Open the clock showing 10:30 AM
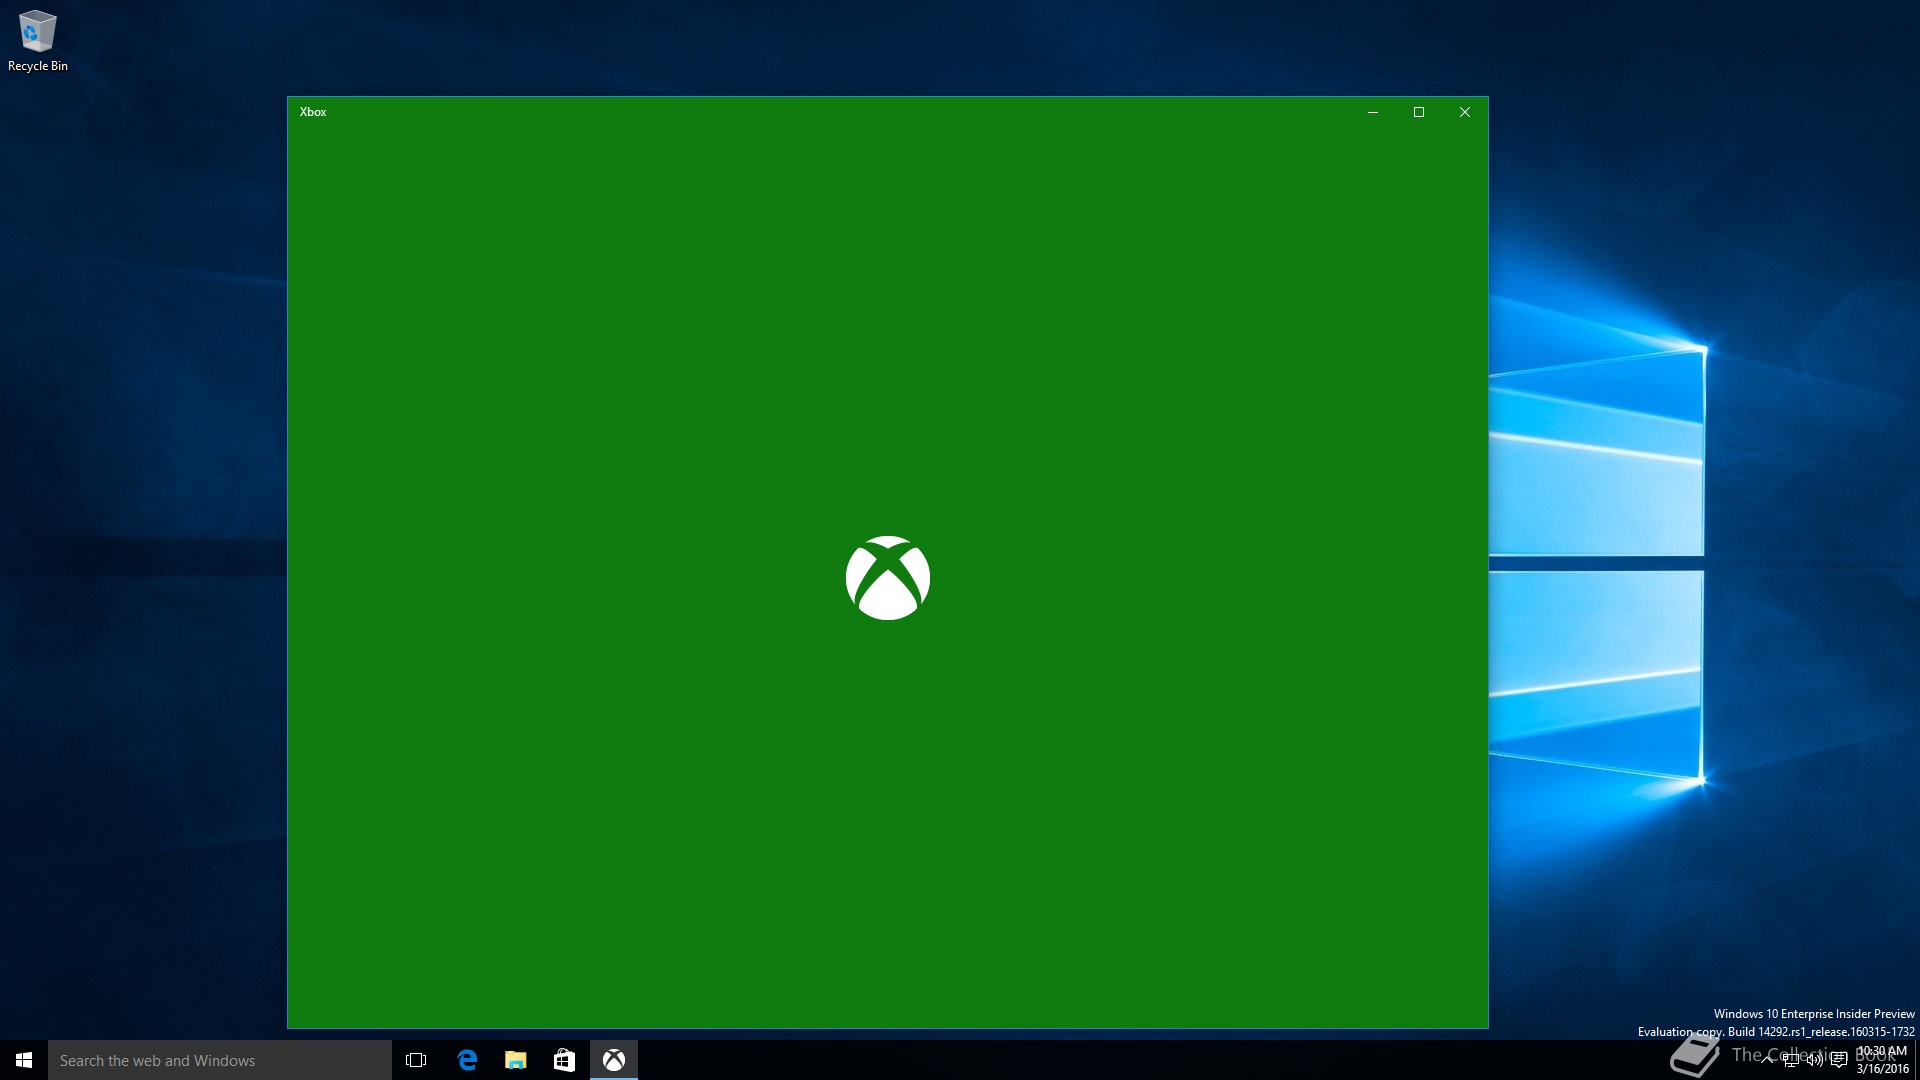Image resolution: width=1920 pixels, height=1080 pixels. (x=1883, y=1060)
